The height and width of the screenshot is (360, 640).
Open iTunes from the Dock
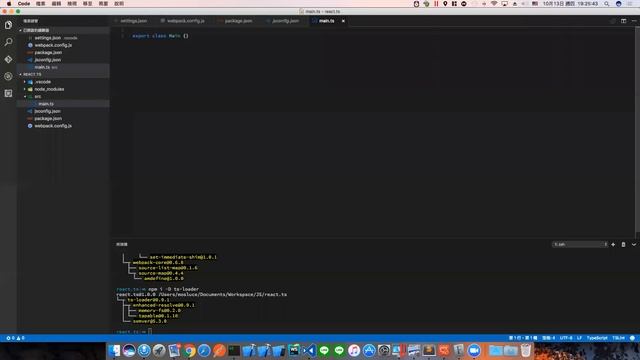(x=354, y=350)
